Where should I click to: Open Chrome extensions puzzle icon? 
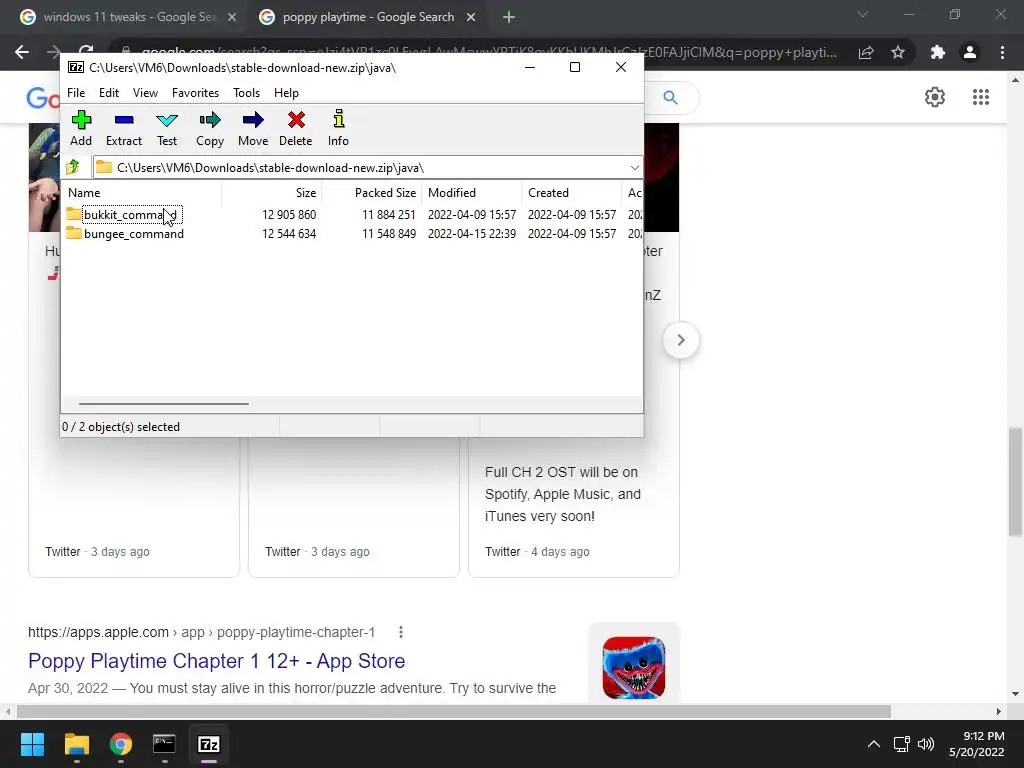click(x=938, y=52)
